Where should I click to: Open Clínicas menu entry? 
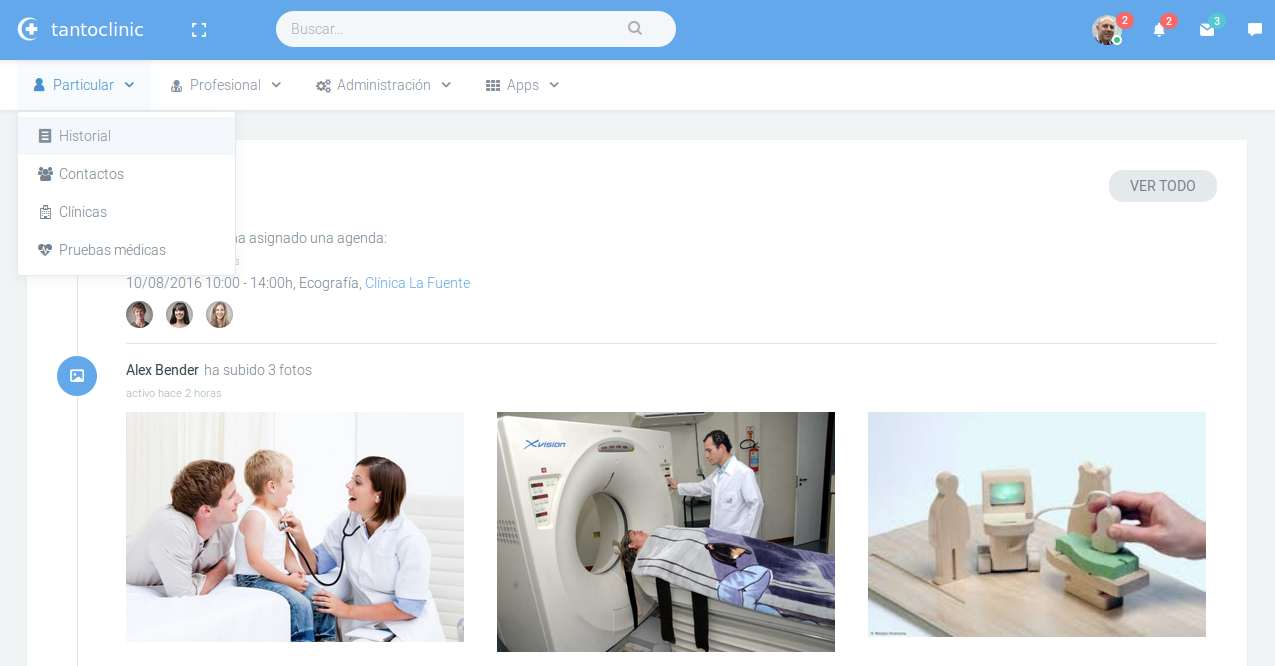83,212
